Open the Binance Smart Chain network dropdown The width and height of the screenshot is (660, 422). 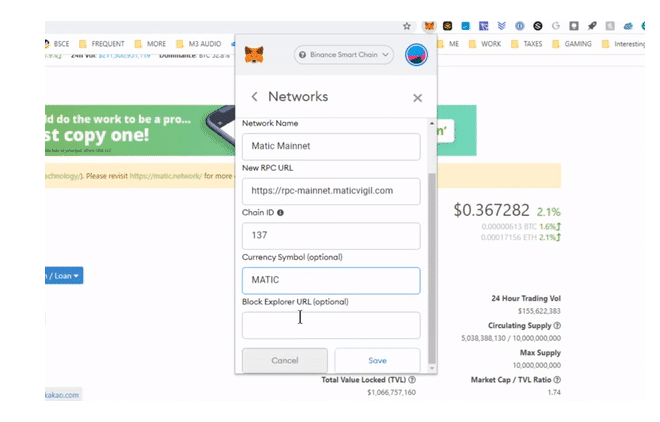point(343,55)
